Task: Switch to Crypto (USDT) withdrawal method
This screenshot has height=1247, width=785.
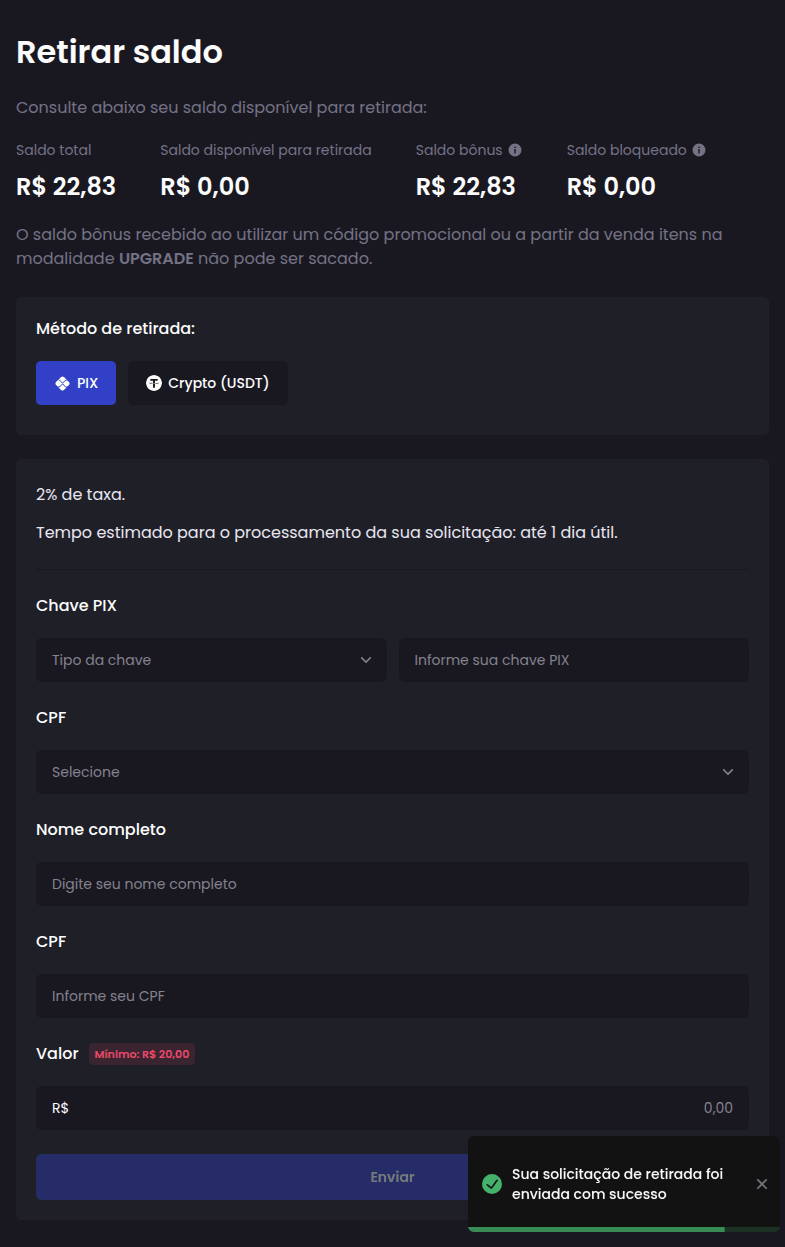Action: (208, 383)
